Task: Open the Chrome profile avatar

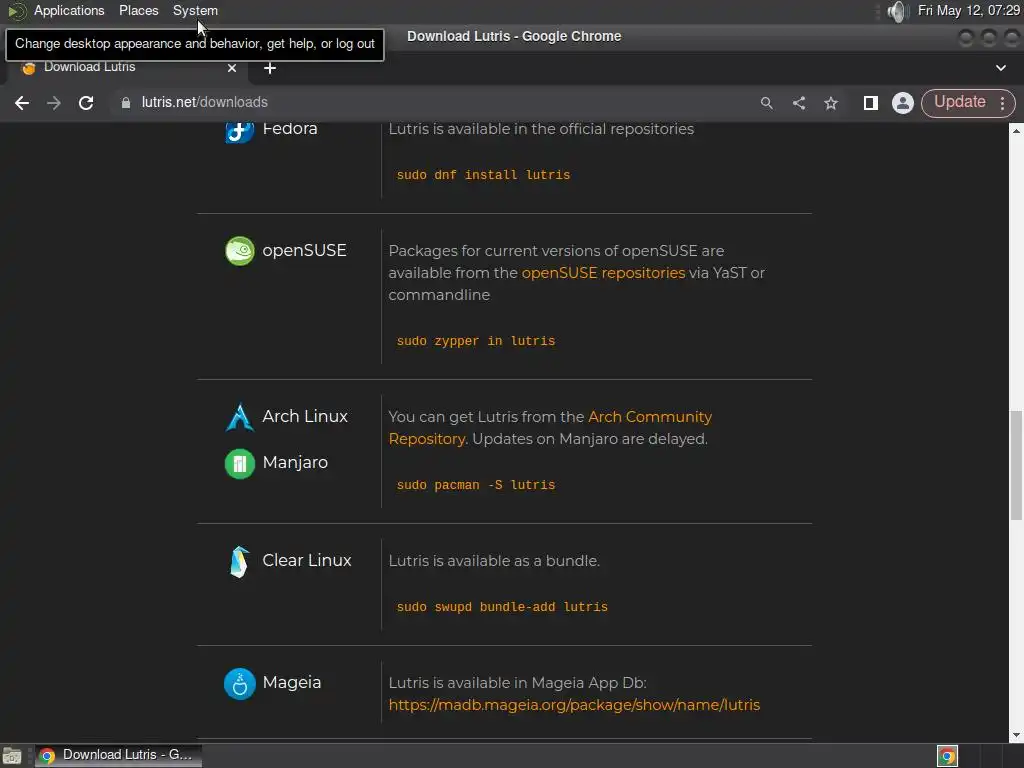Action: [903, 103]
